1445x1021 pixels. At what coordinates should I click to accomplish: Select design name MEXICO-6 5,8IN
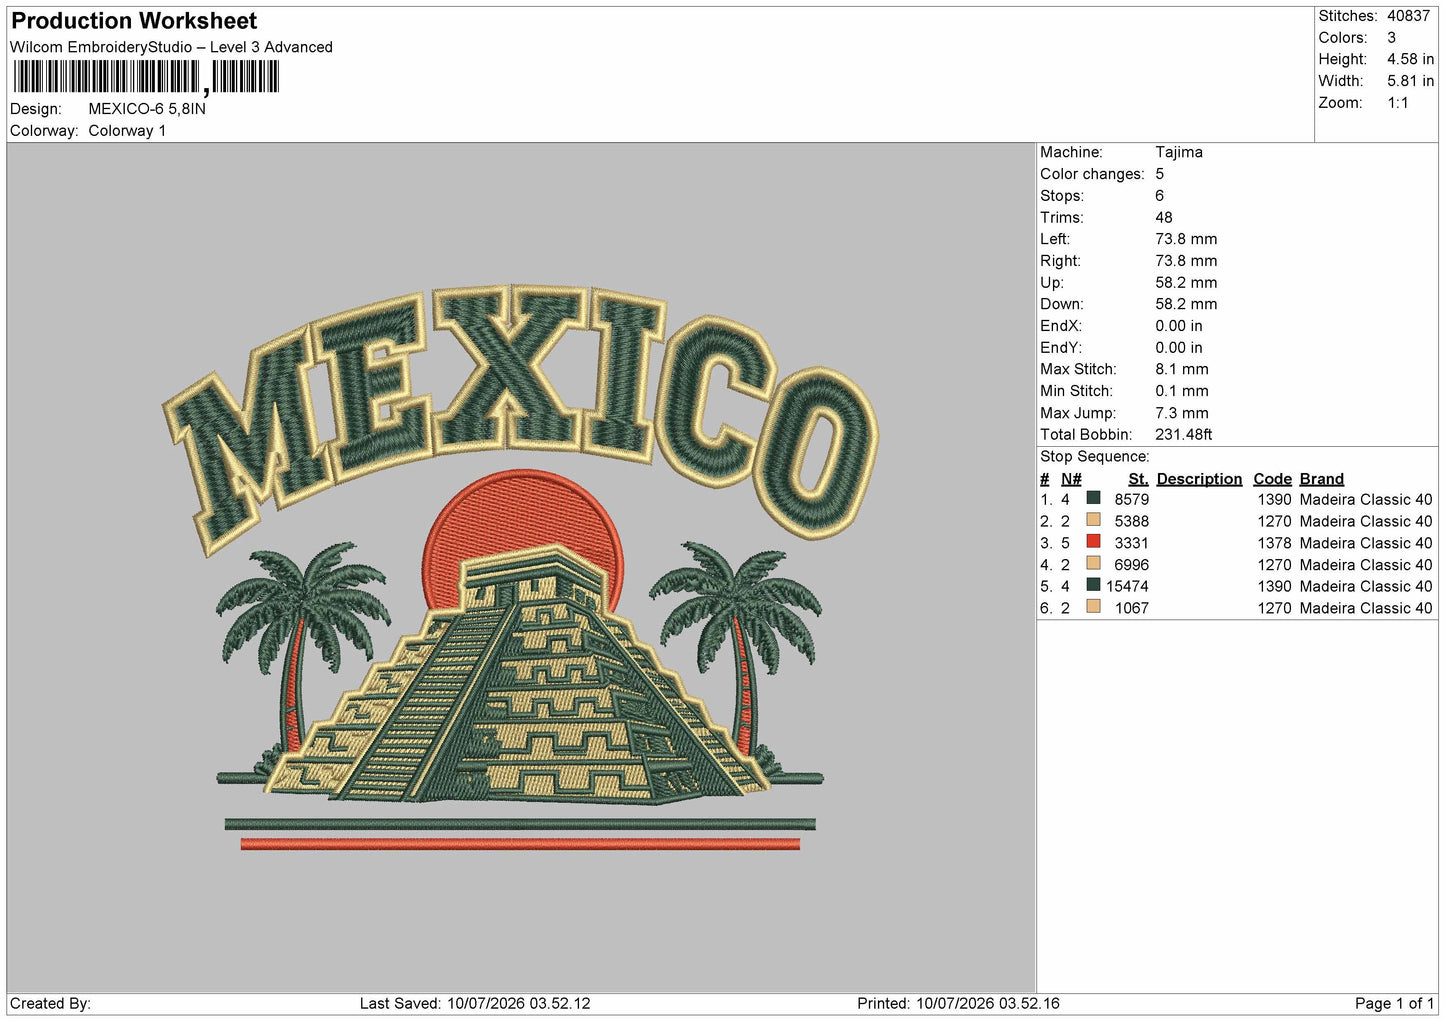point(147,109)
